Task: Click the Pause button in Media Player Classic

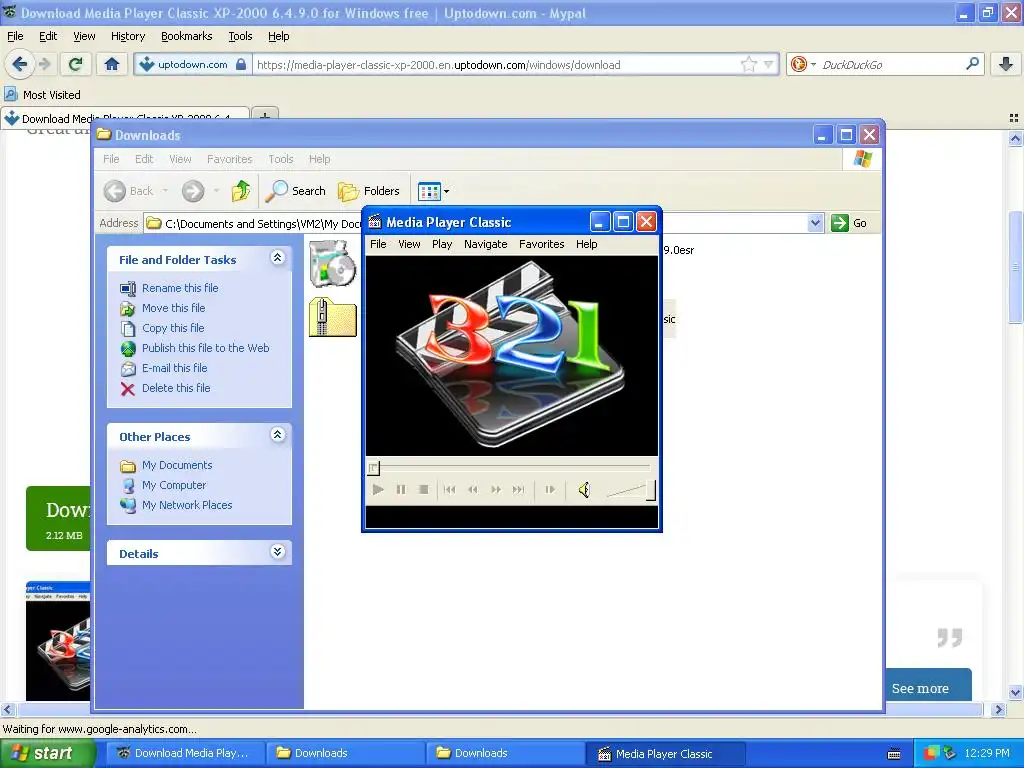Action: click(401, 489)
